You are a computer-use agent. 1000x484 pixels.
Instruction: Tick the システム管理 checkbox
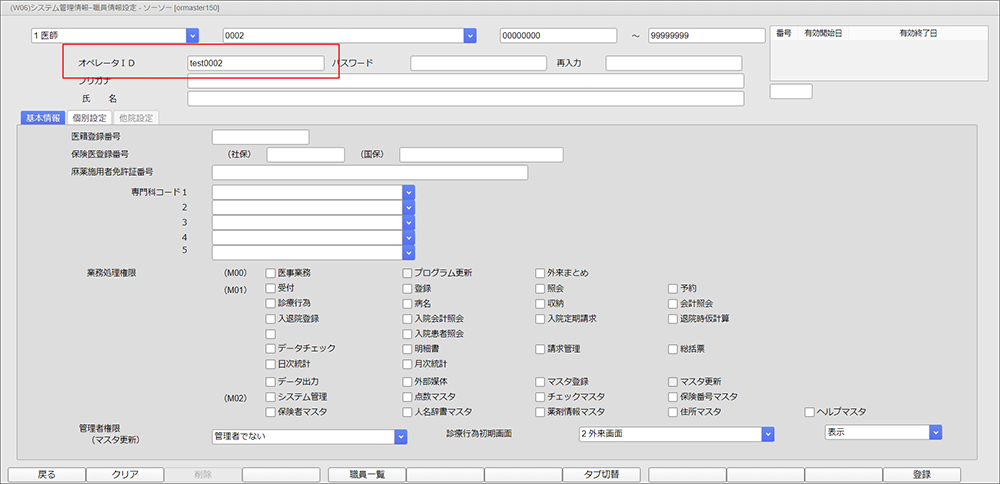[x=270, y=397]
